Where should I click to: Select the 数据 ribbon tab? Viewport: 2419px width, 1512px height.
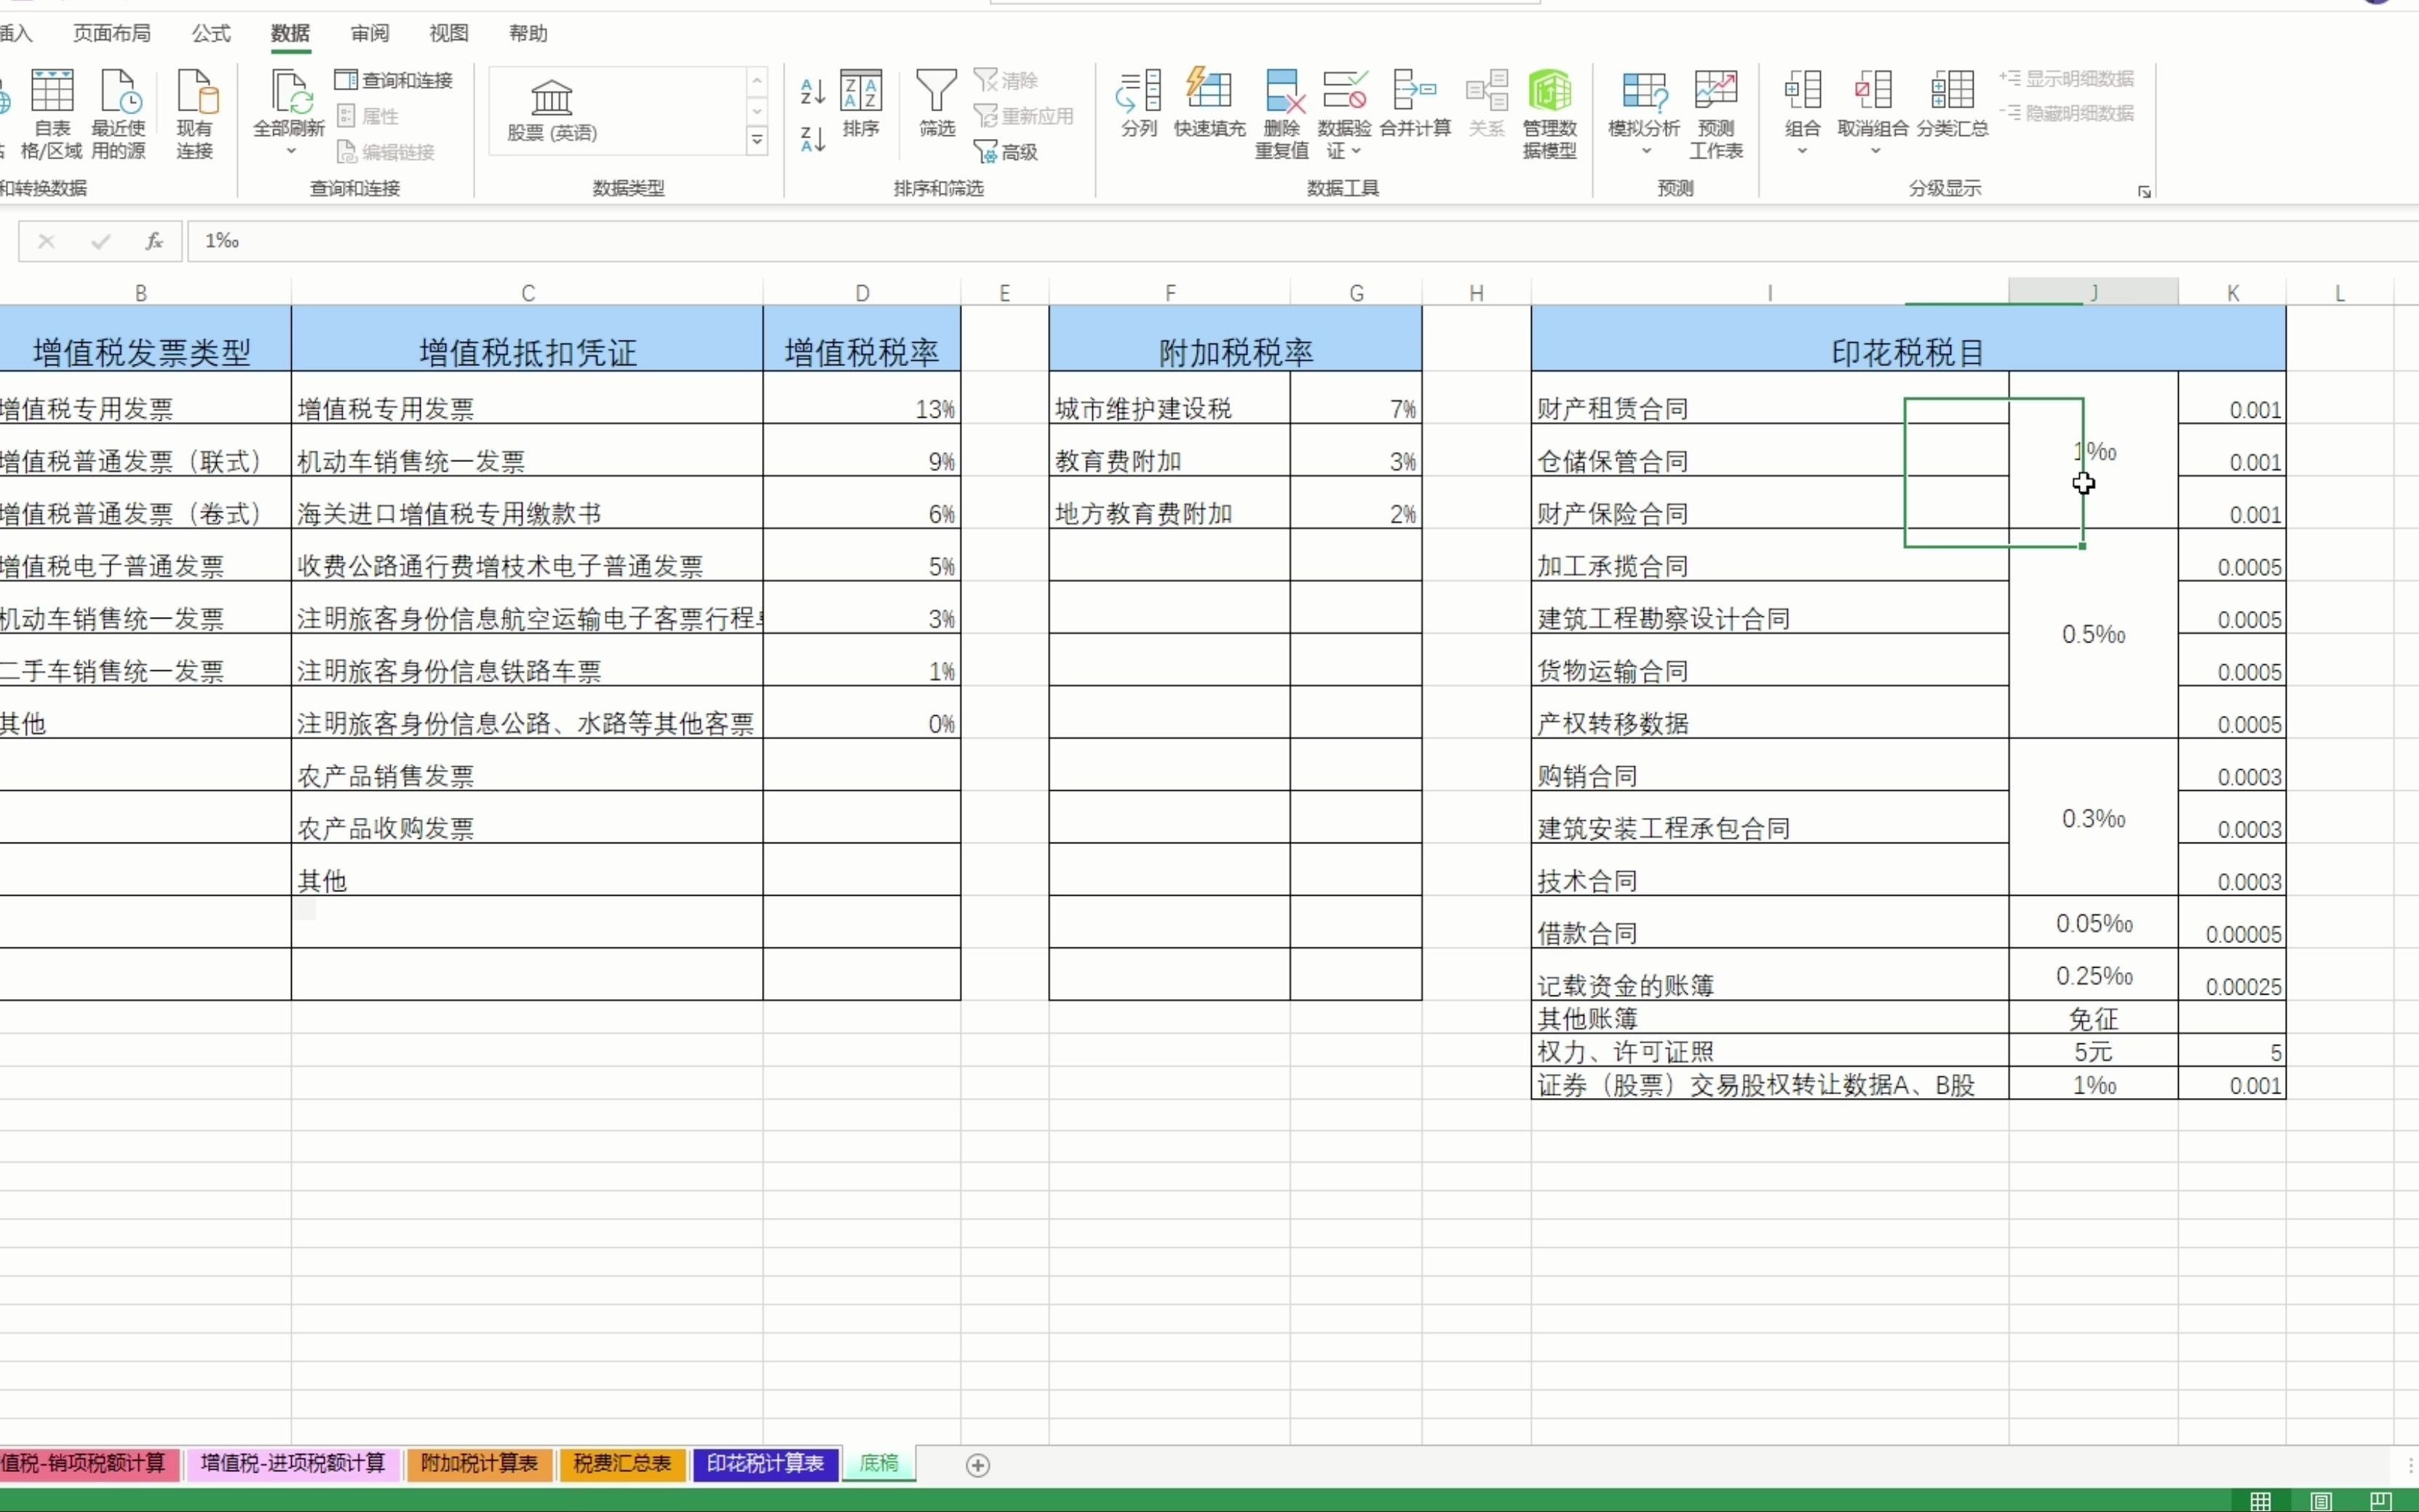click(x=290, y=33)
